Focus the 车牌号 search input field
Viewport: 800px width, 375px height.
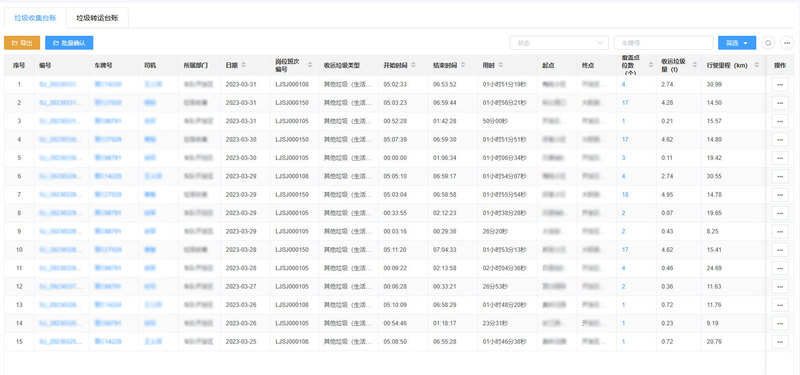click(663, 43)
